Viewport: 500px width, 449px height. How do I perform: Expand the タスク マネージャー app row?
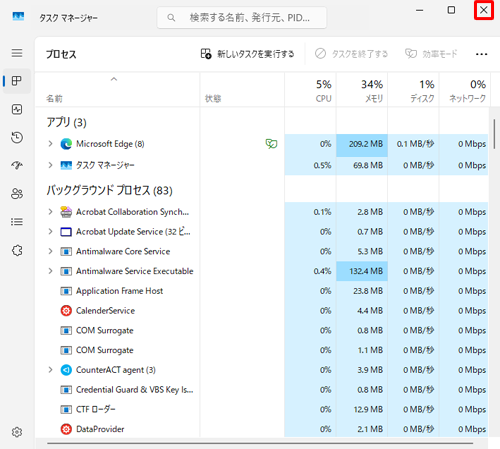(x=50, y=165)
